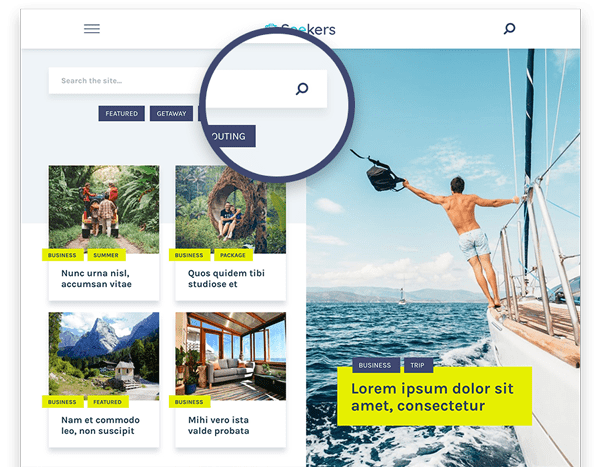600x467 pixels.
Task: Open 'Nam et commodo leo, non suscipit' article
Action: point(100,425)
